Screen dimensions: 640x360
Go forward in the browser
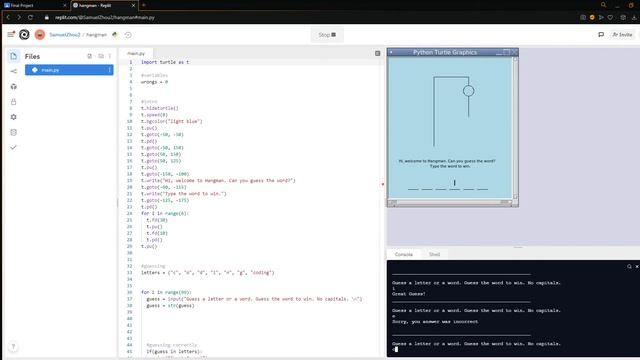tap(19, 17)
